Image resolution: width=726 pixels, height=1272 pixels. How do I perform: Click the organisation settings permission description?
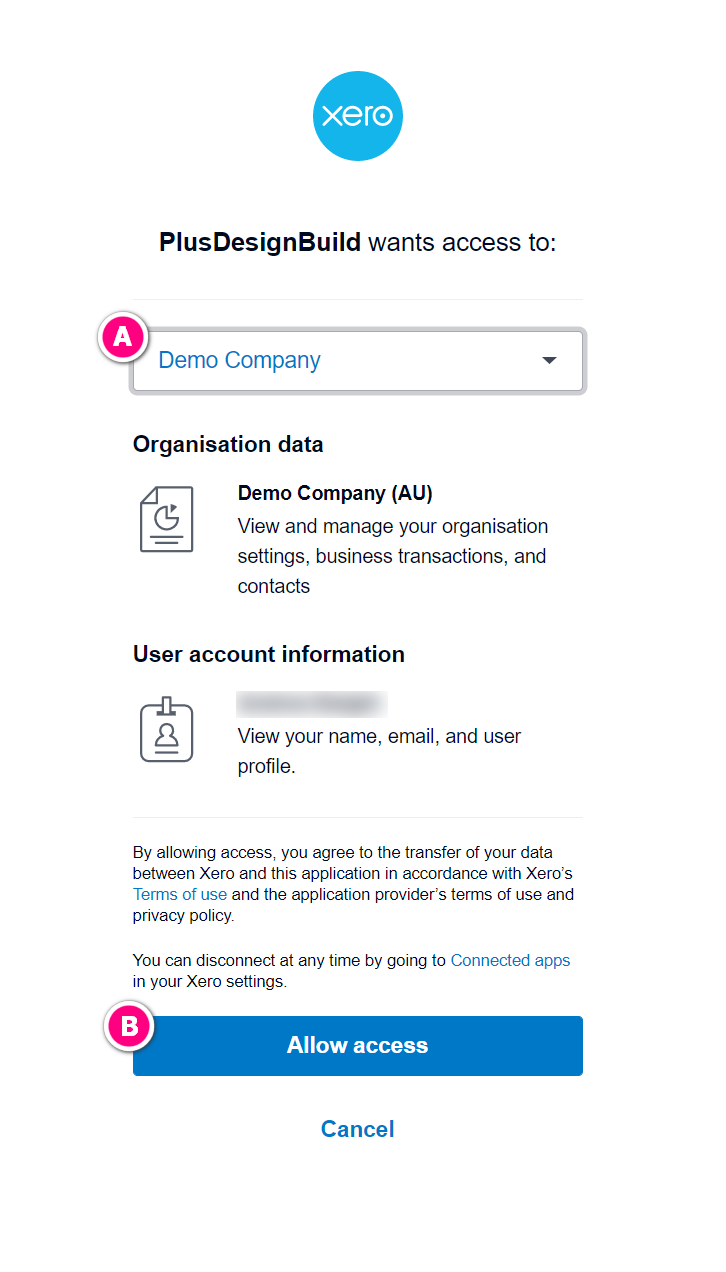(x=393, y=556)
